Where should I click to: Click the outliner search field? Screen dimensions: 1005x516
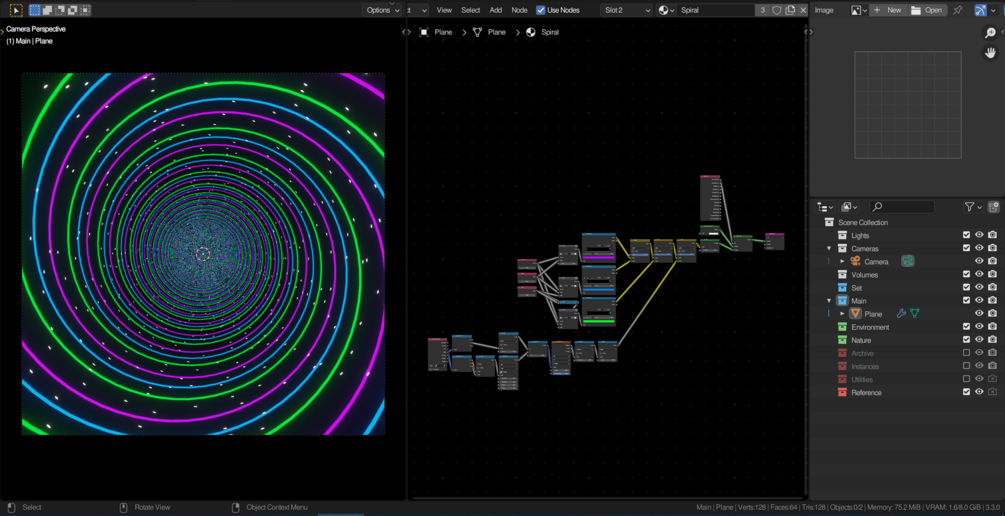pyautogui.click(x=902, y=207)
